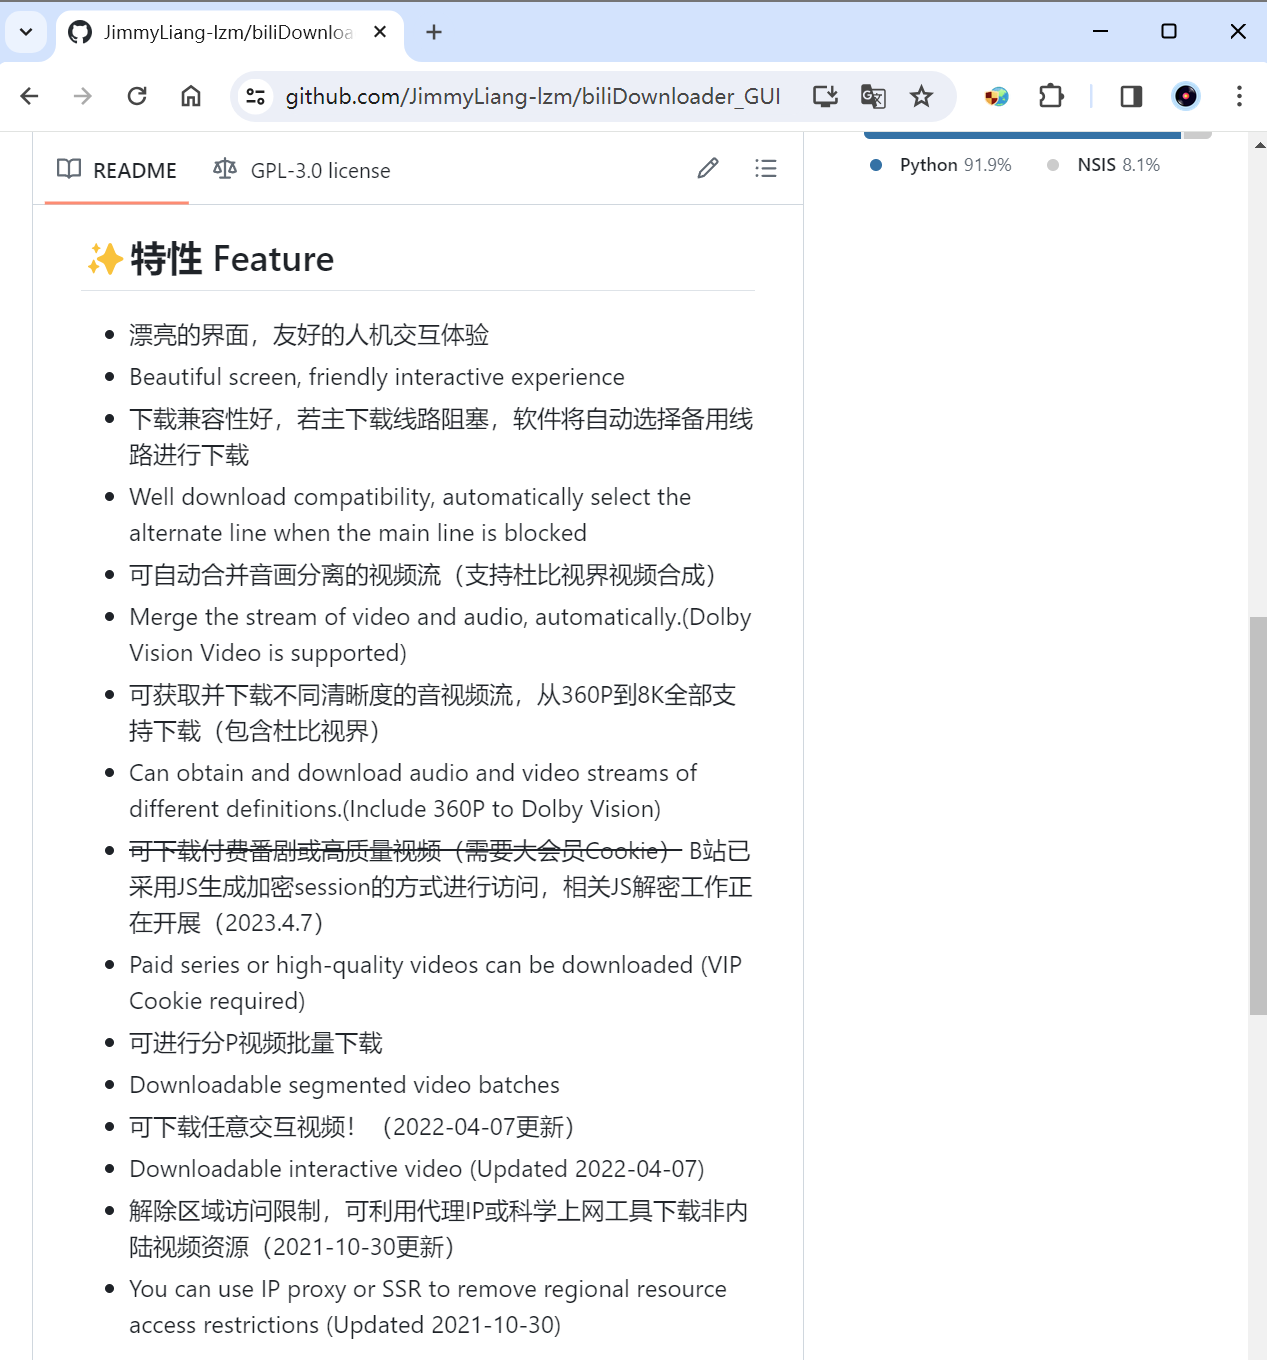The height and width of the screenshot is (1360, 1267).
Task: Install app icon in address bar
Action: coord(825,96)
